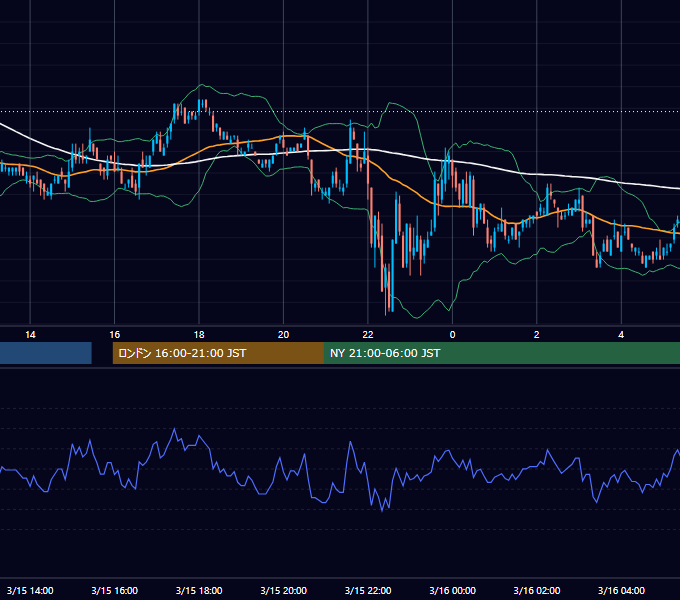Image resolution: width=680 pixels, height=600 pixels.
Task: Click the 3/15 16:00 date label
Action: tap(114, 590)
